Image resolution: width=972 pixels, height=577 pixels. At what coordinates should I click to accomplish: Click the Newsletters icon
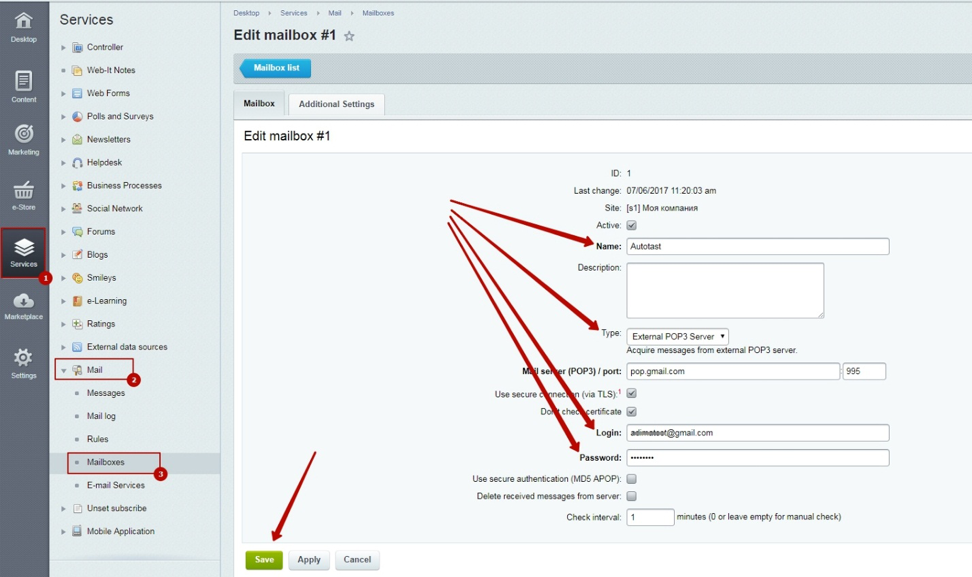click(x=77, y=139)
